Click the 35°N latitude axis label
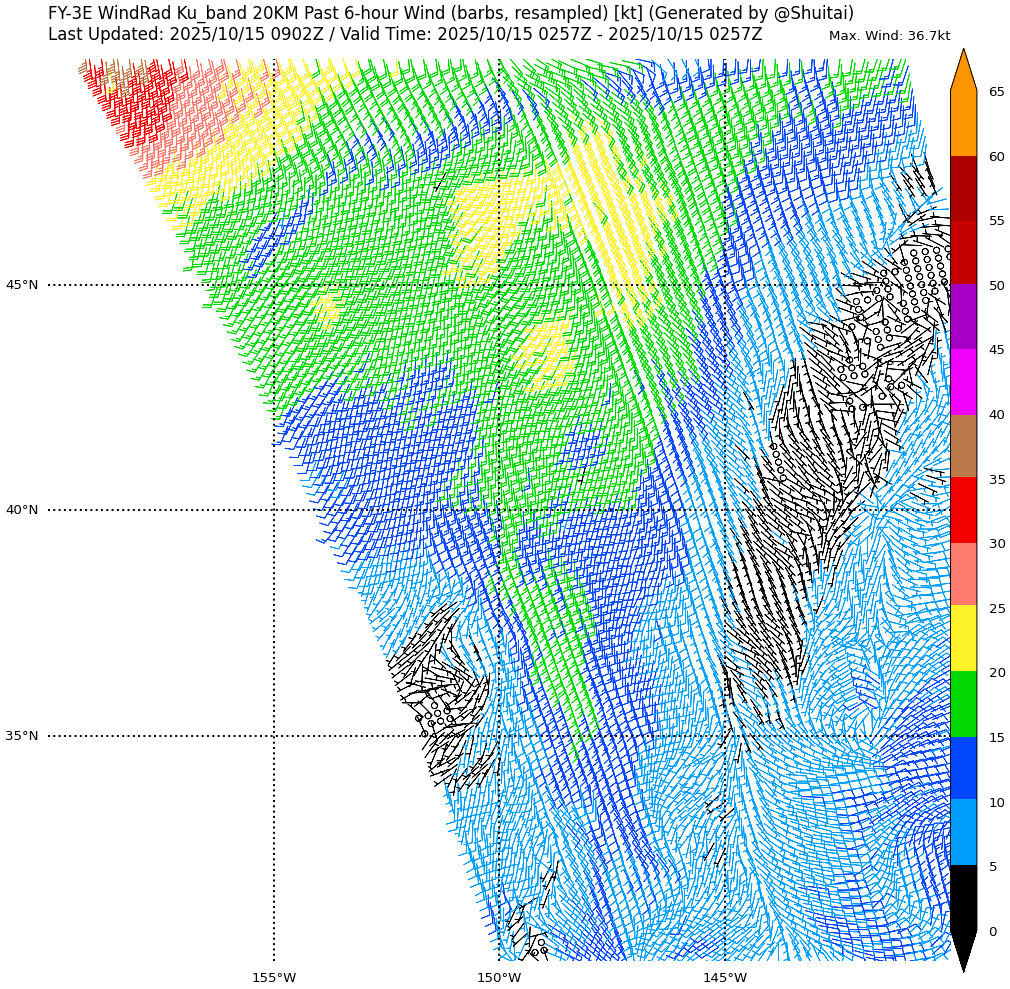 pyautogui.click(x=22, y=736)
